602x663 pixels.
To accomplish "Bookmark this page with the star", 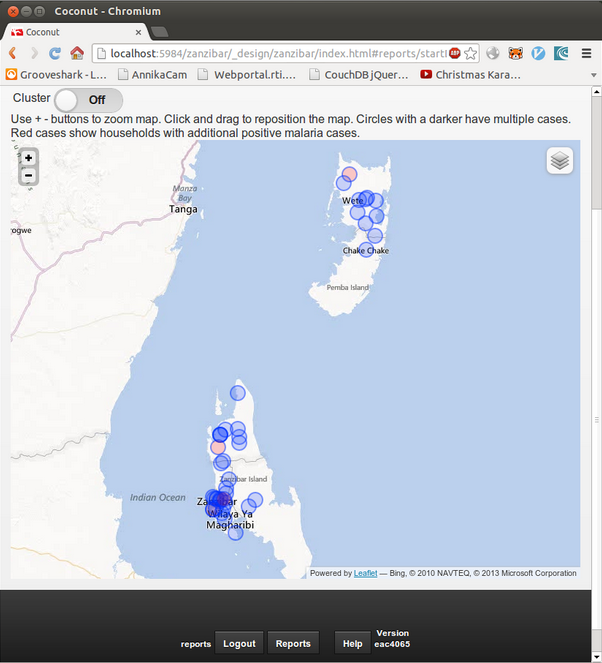I will pos(470,53).
